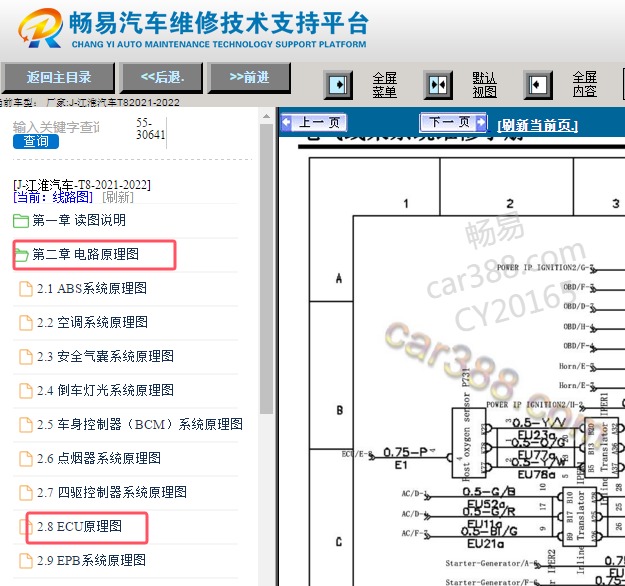Click the sidebar vertical scrollbar thumb

point(266,269)
